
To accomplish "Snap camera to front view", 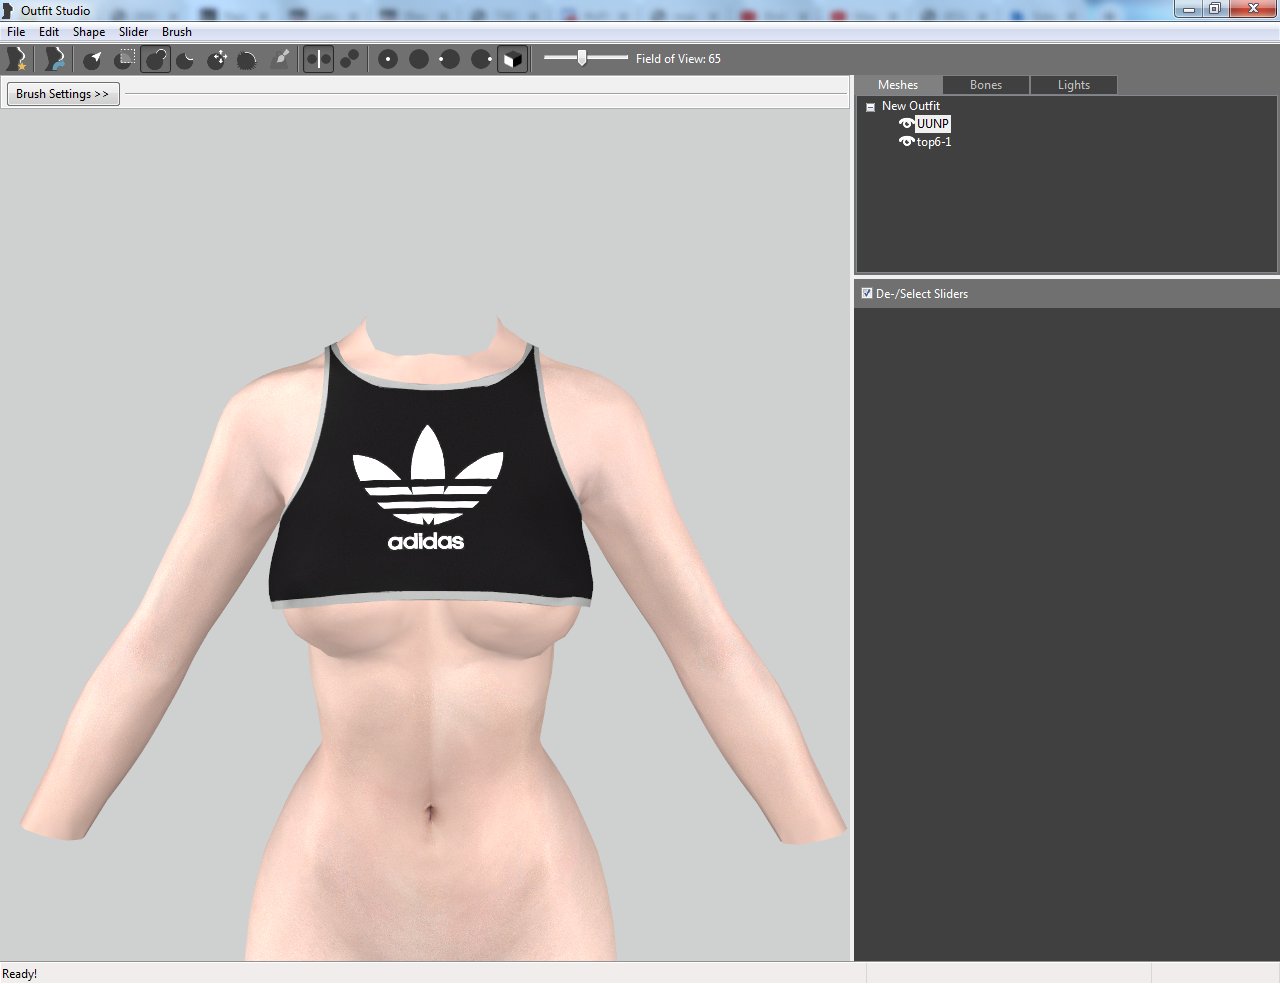I will coord(388,59).
